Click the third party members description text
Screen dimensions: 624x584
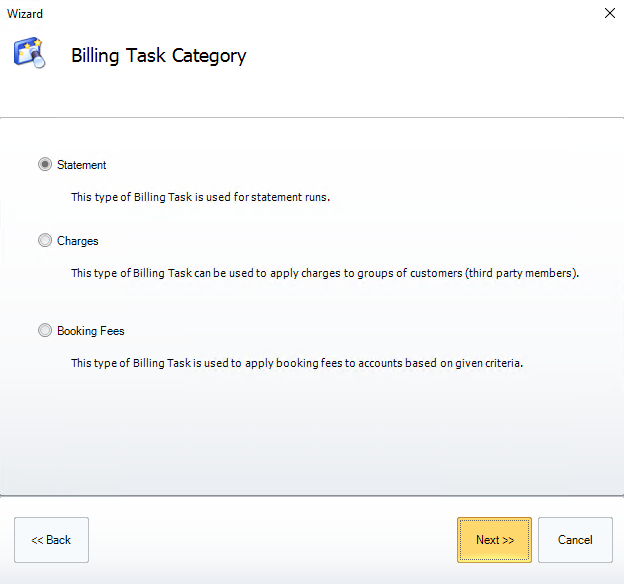[325, 273]
